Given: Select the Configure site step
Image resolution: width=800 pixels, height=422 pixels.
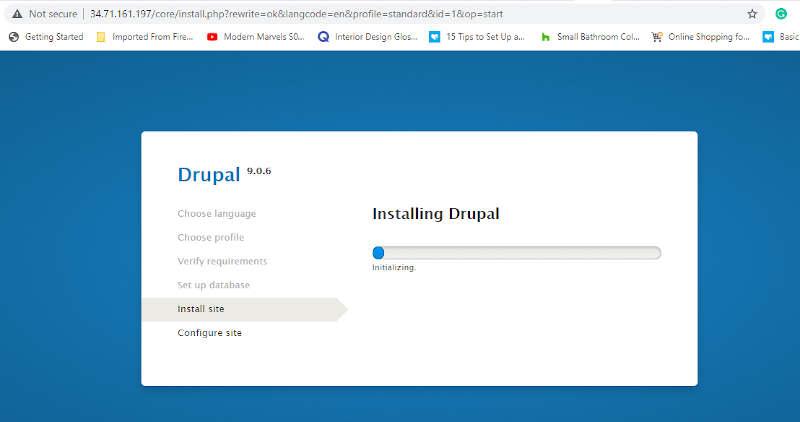Looking at the screenshot, I should (210, 333).
